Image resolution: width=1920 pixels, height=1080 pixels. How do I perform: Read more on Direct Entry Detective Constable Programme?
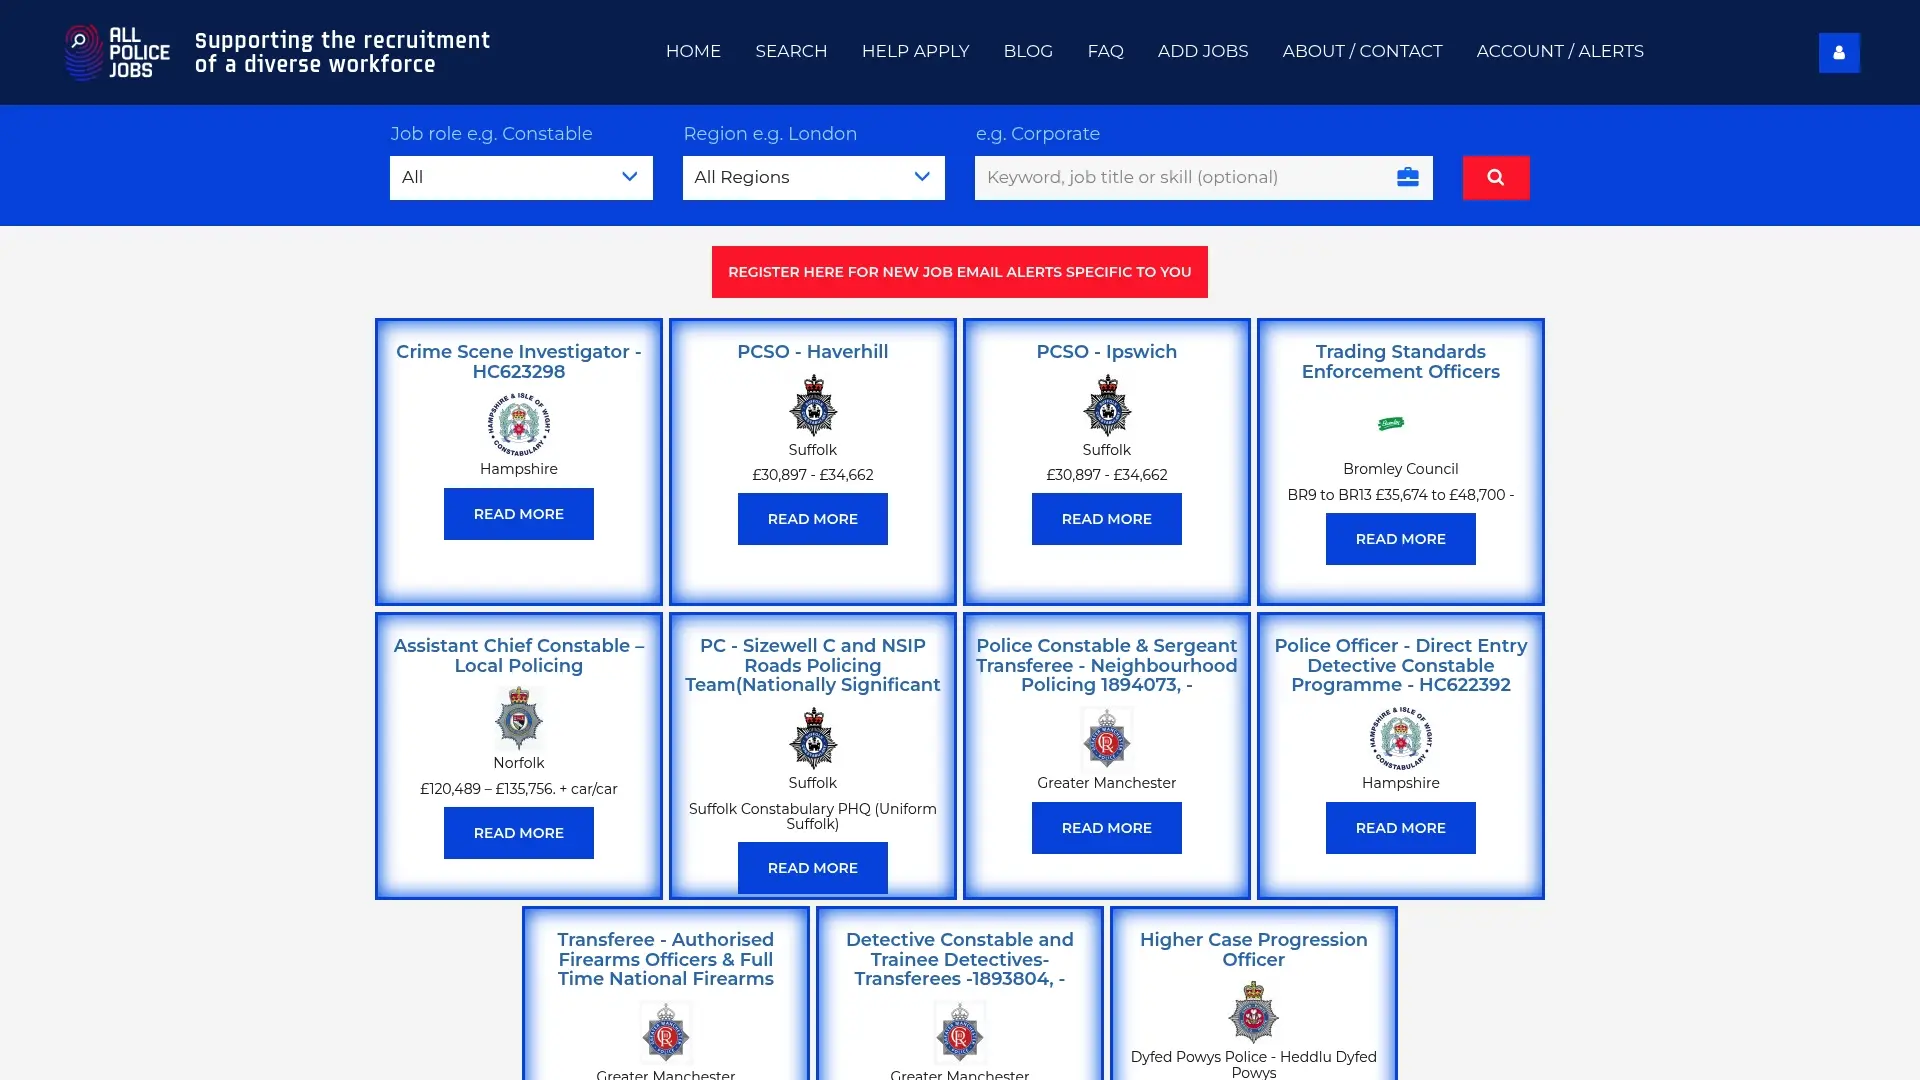coord(1401,828)
